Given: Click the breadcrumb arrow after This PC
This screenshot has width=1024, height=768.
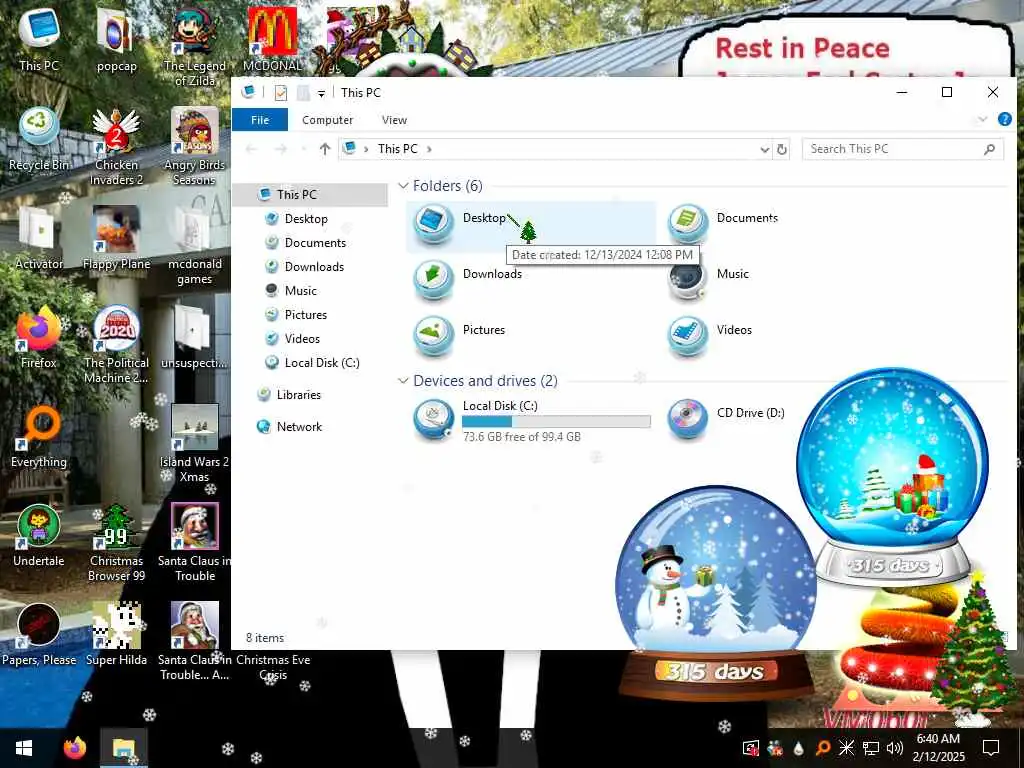Looking at the screenshot, I should point(429,150).
